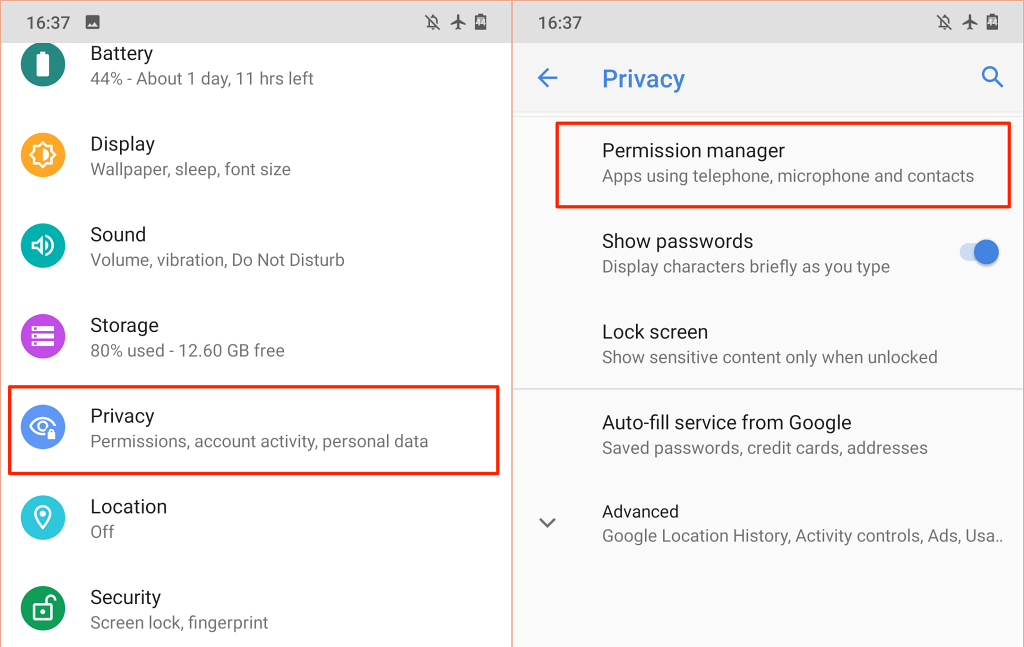
Task: Toggle the Show passwords switch
Action: [x=979, y=253]
